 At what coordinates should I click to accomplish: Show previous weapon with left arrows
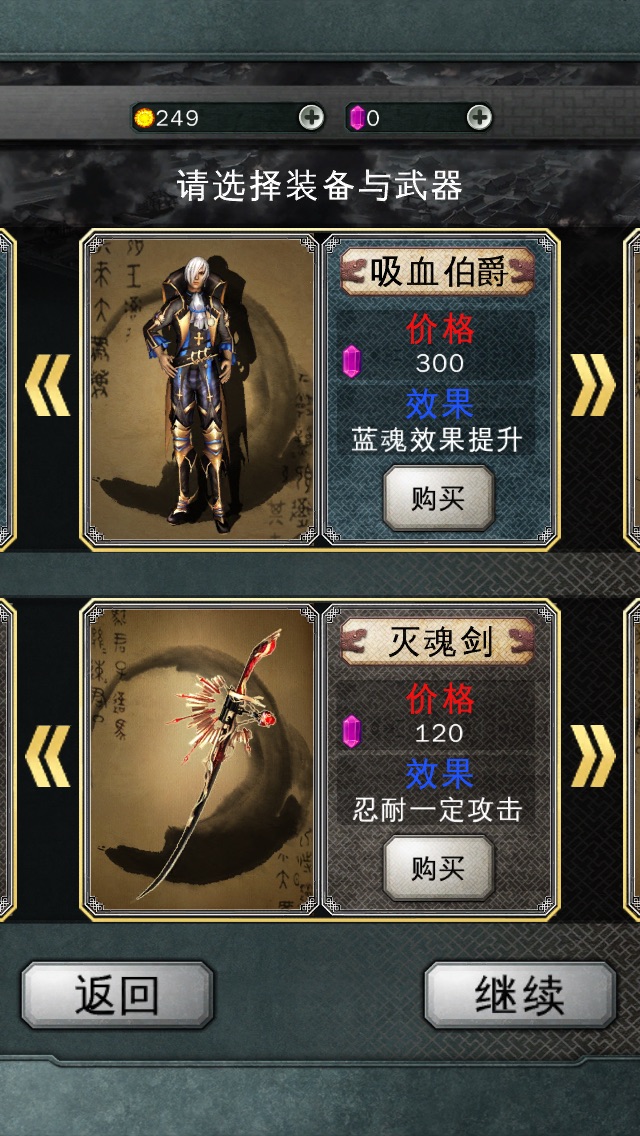[x=48, y=756]
